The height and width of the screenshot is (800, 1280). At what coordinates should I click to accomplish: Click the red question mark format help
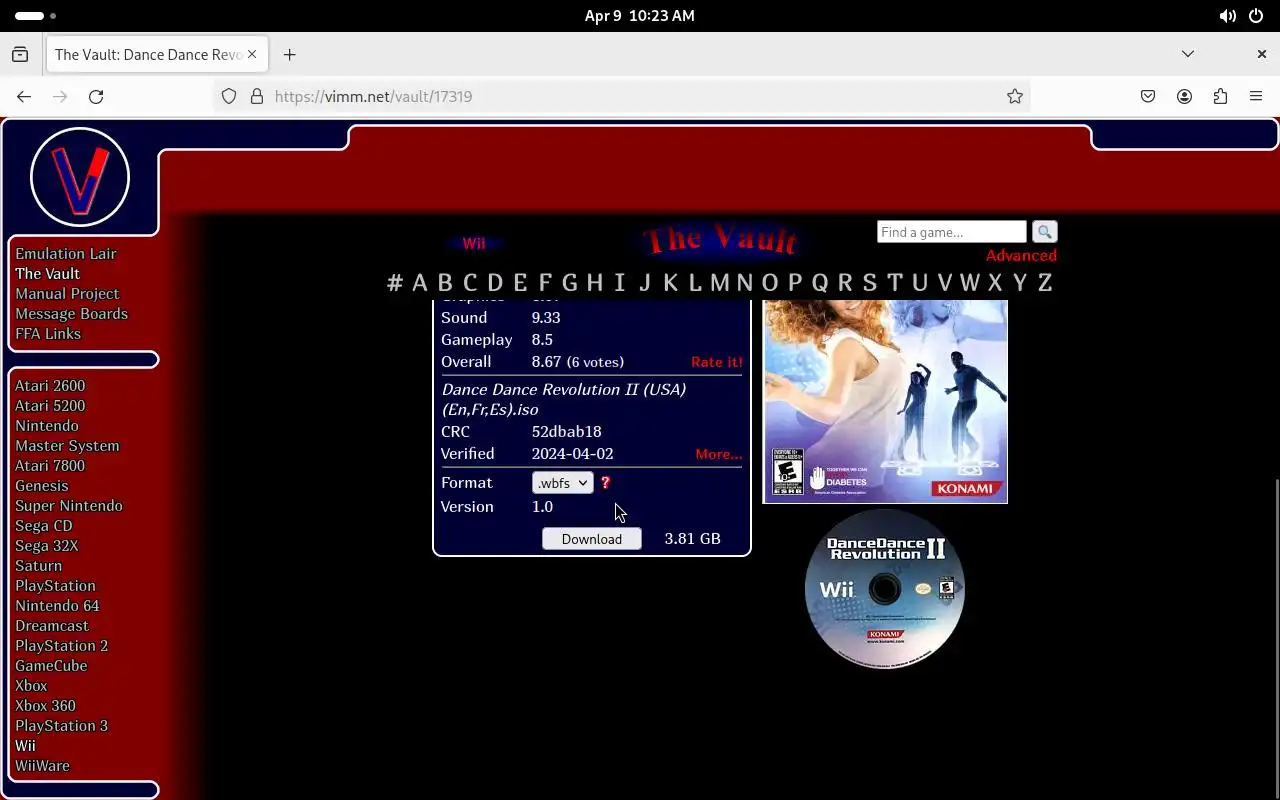coord(605,482)
